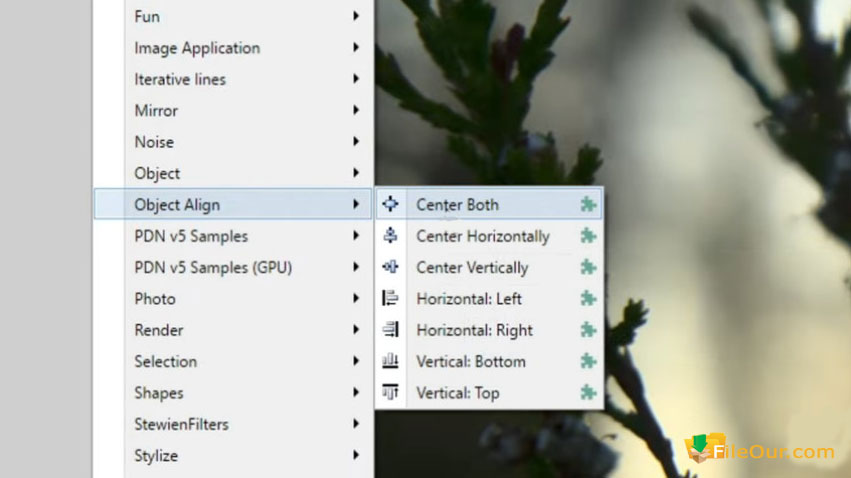This screenshot has height=478, width=851.
Task: Click the Center Vertically alignment icon
Action: [x=390, y=267]
